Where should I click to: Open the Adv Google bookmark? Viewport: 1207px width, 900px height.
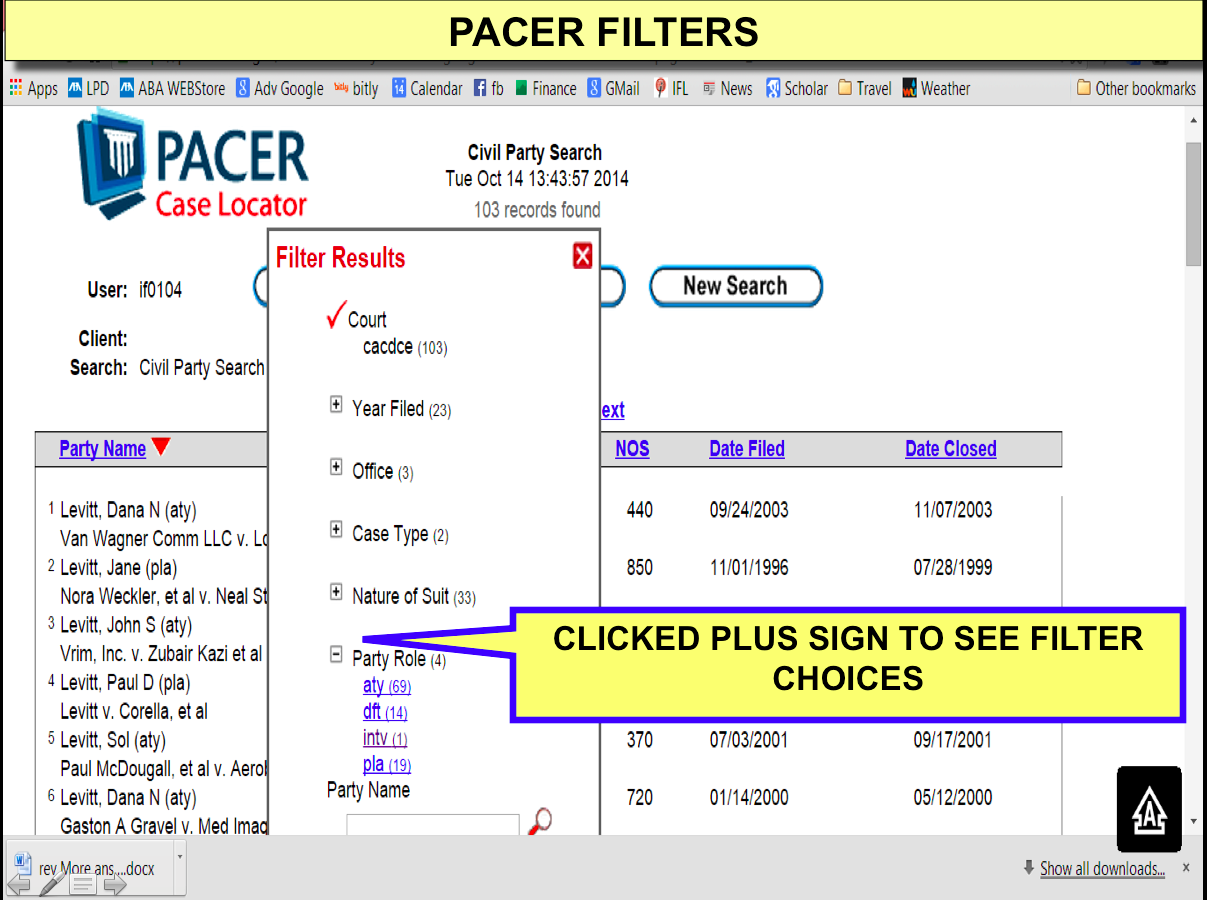coord(279,88)
